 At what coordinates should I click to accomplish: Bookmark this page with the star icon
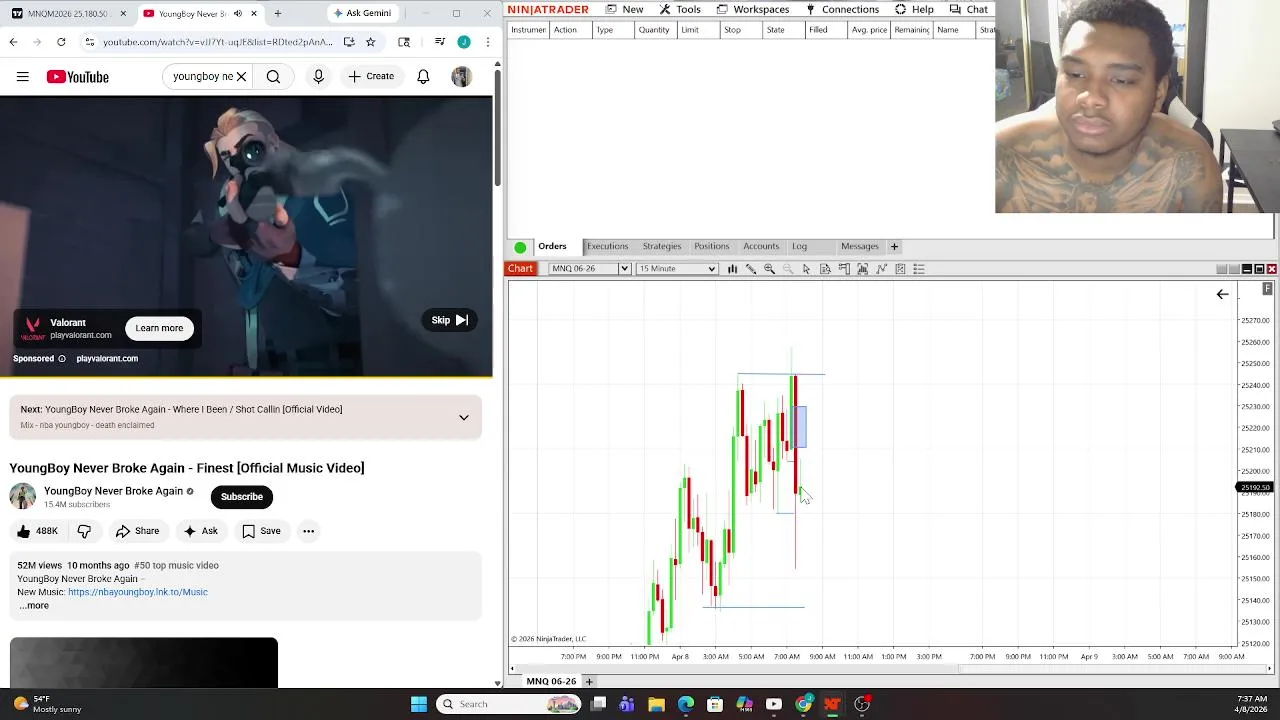(x=370, y=42)
